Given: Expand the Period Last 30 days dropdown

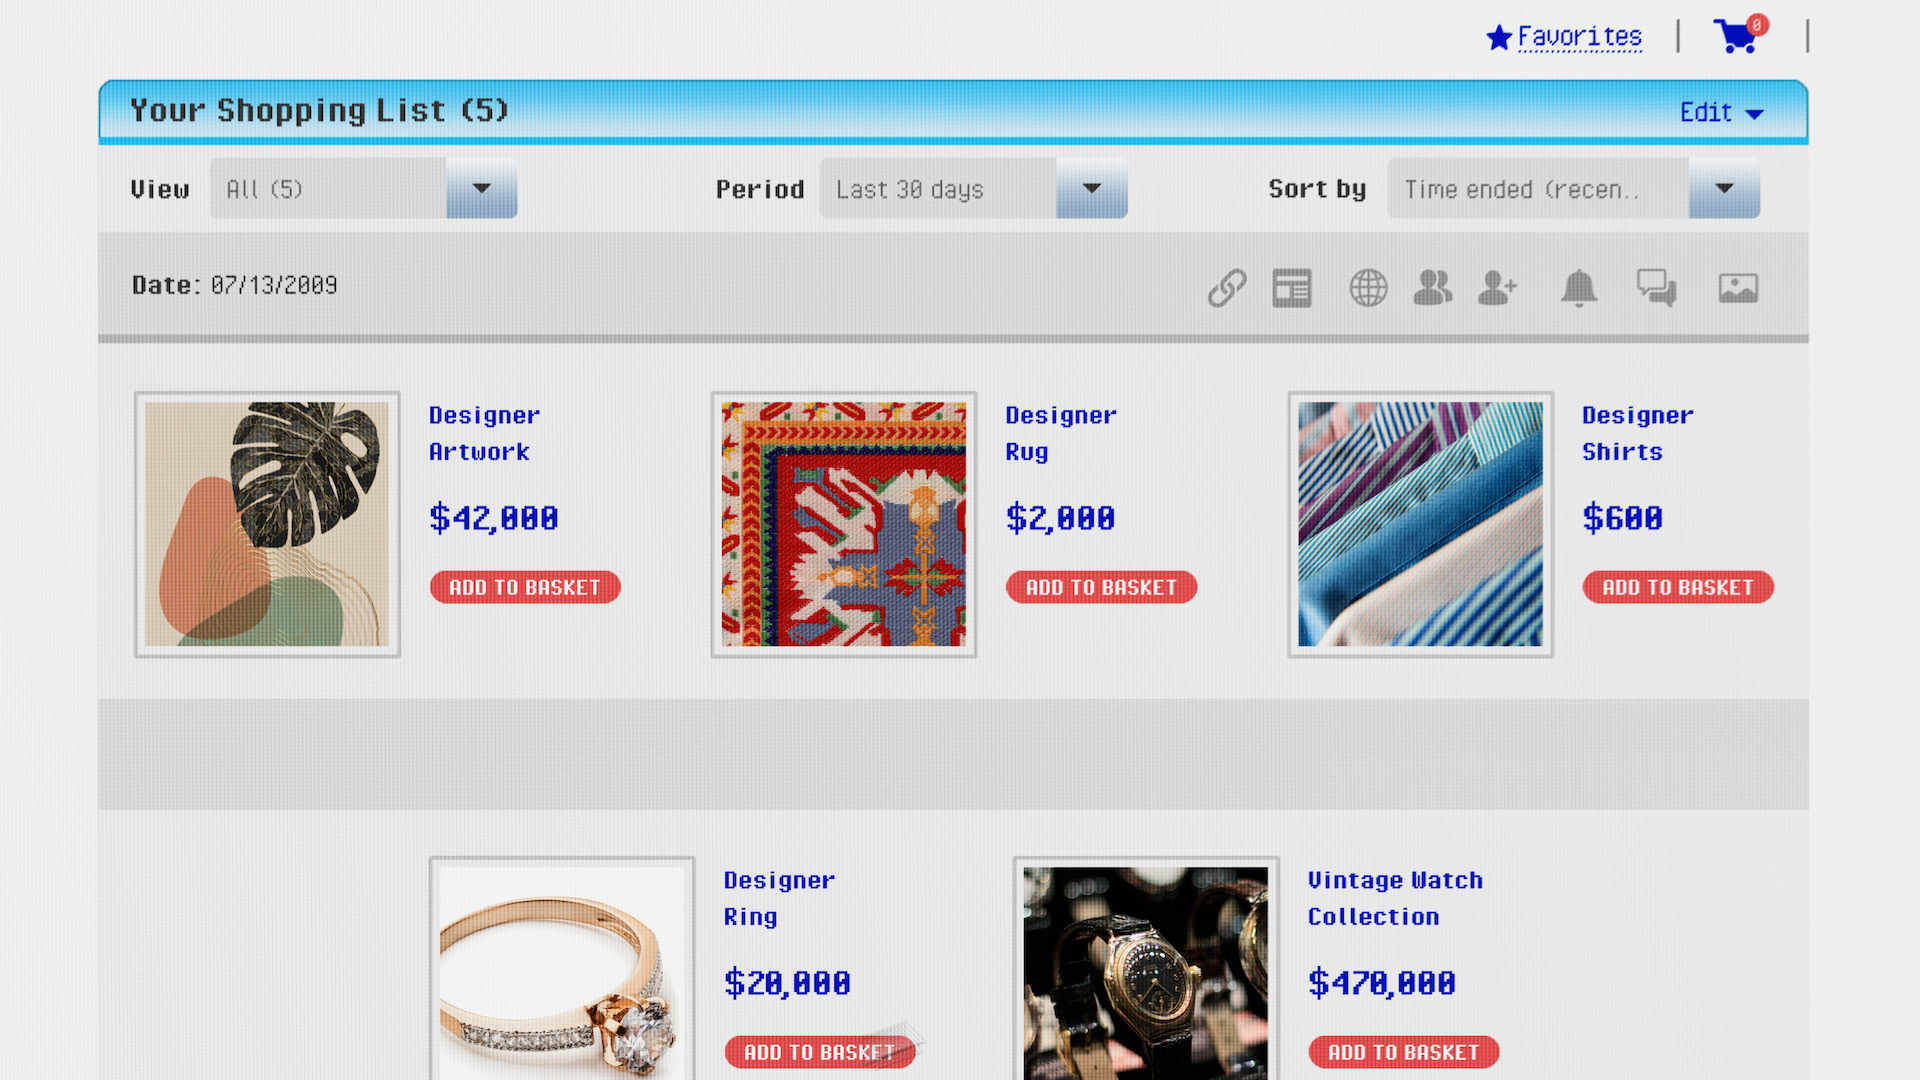Looking at the screenshot, I should coord(973,188).
